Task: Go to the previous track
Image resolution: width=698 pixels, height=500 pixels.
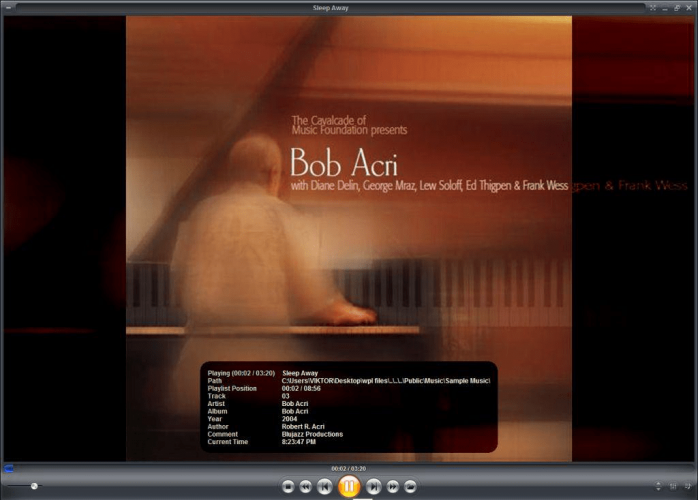Action: [325, 487]
